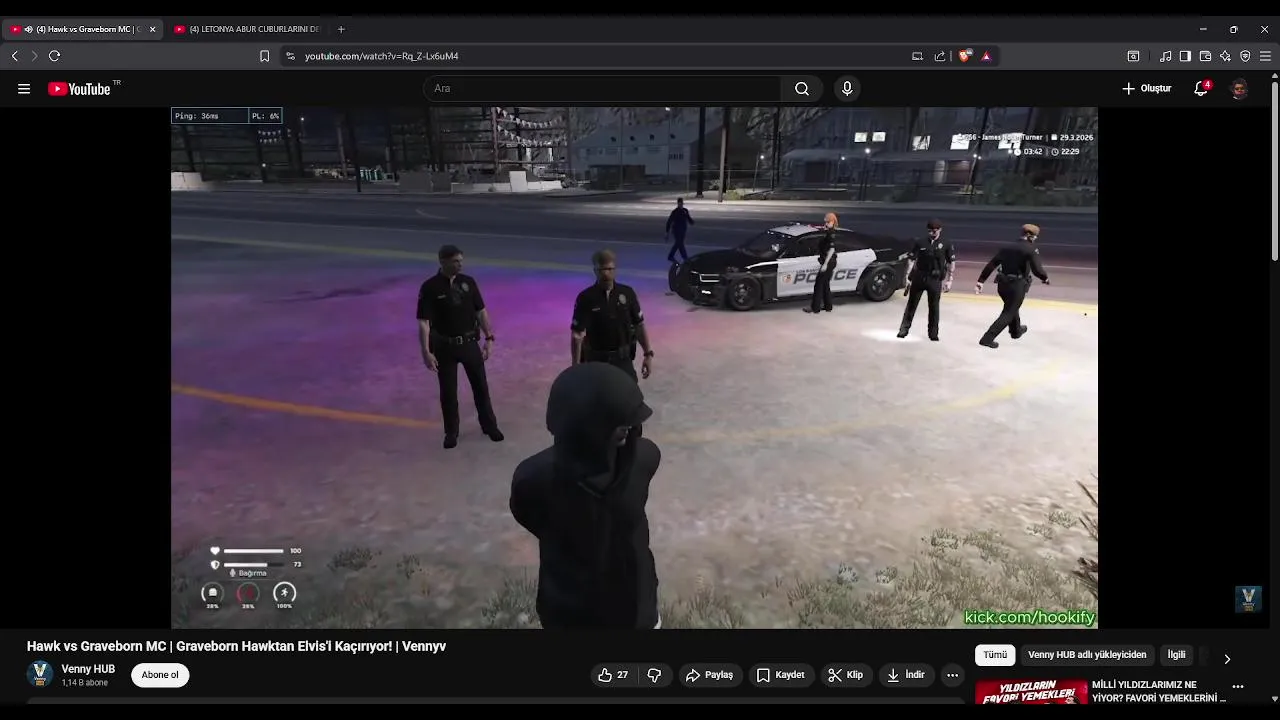Reload the page with the refresh icon

[55, 56]
